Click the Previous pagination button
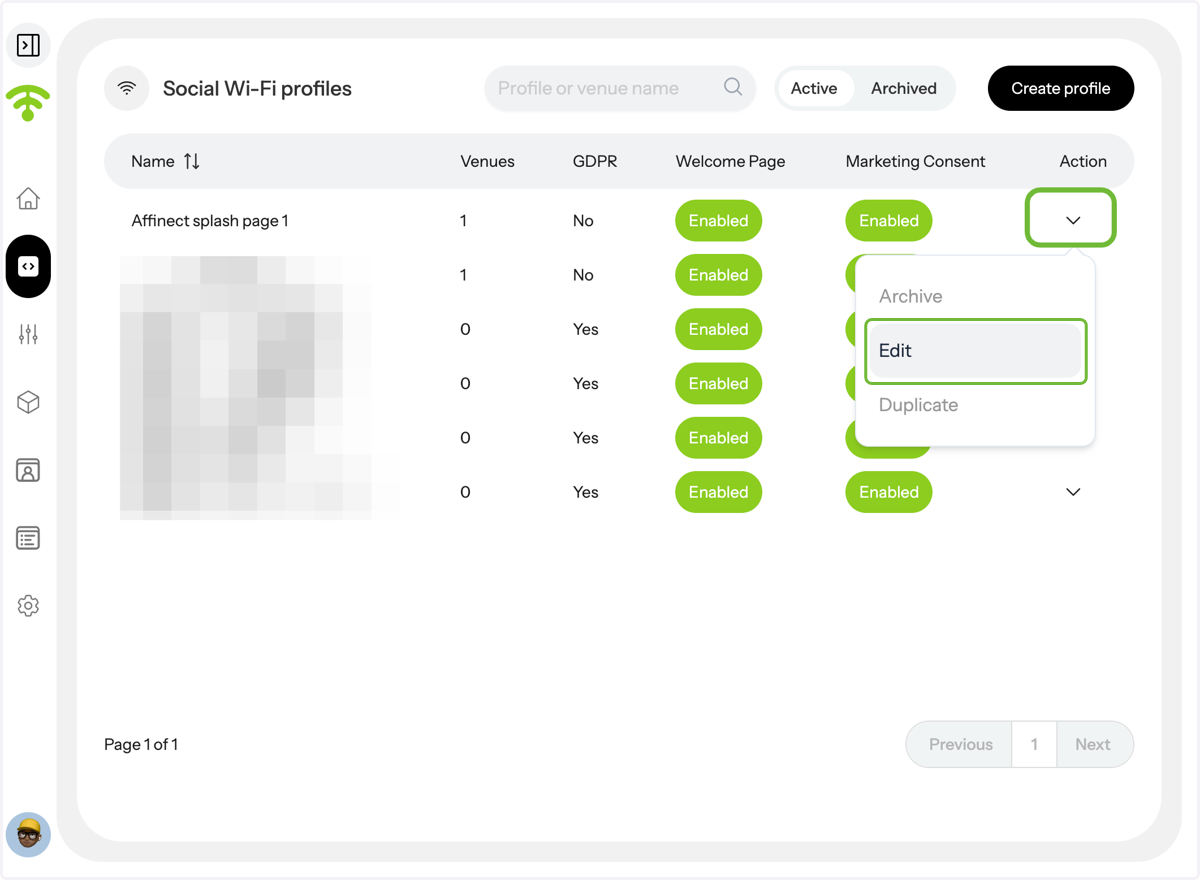Screen dimensions: 1200x880 click(960, 744)
